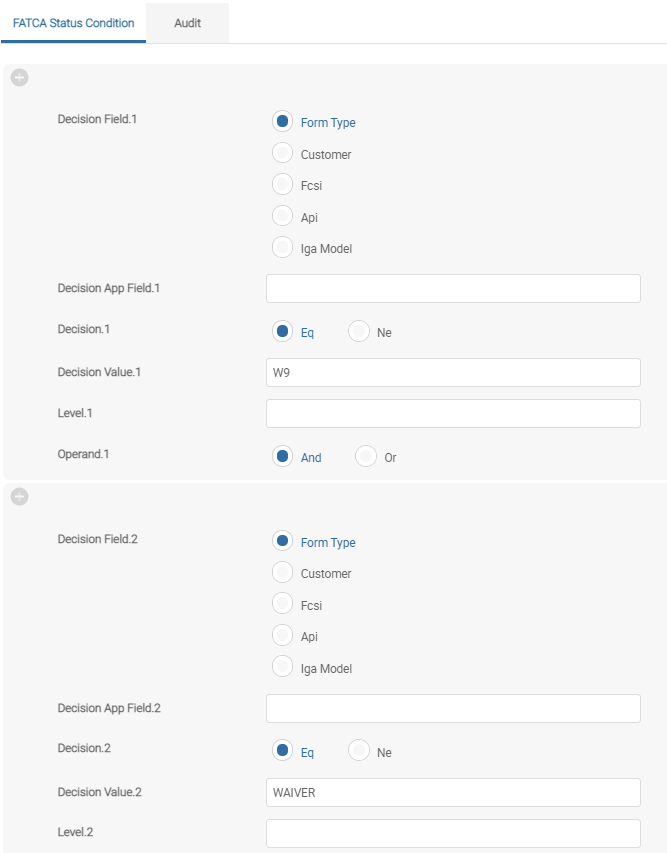
Task: Set Operand.1 to Or
Action: coord(366,456)
